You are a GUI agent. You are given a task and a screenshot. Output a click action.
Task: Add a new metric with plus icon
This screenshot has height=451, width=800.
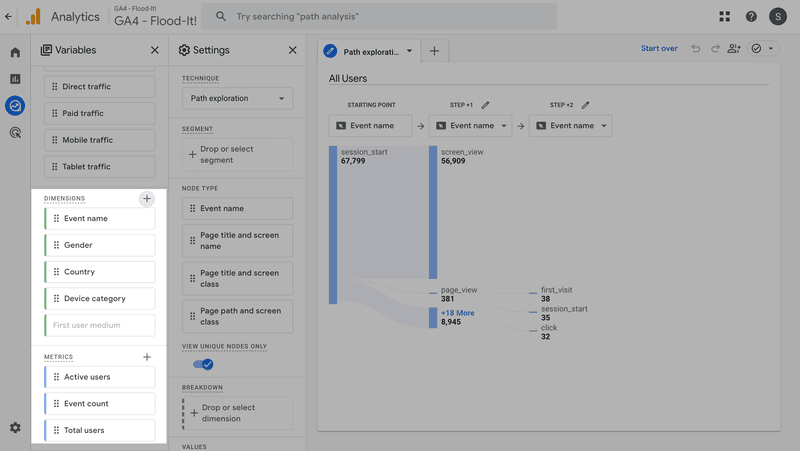tap(147, 357)
